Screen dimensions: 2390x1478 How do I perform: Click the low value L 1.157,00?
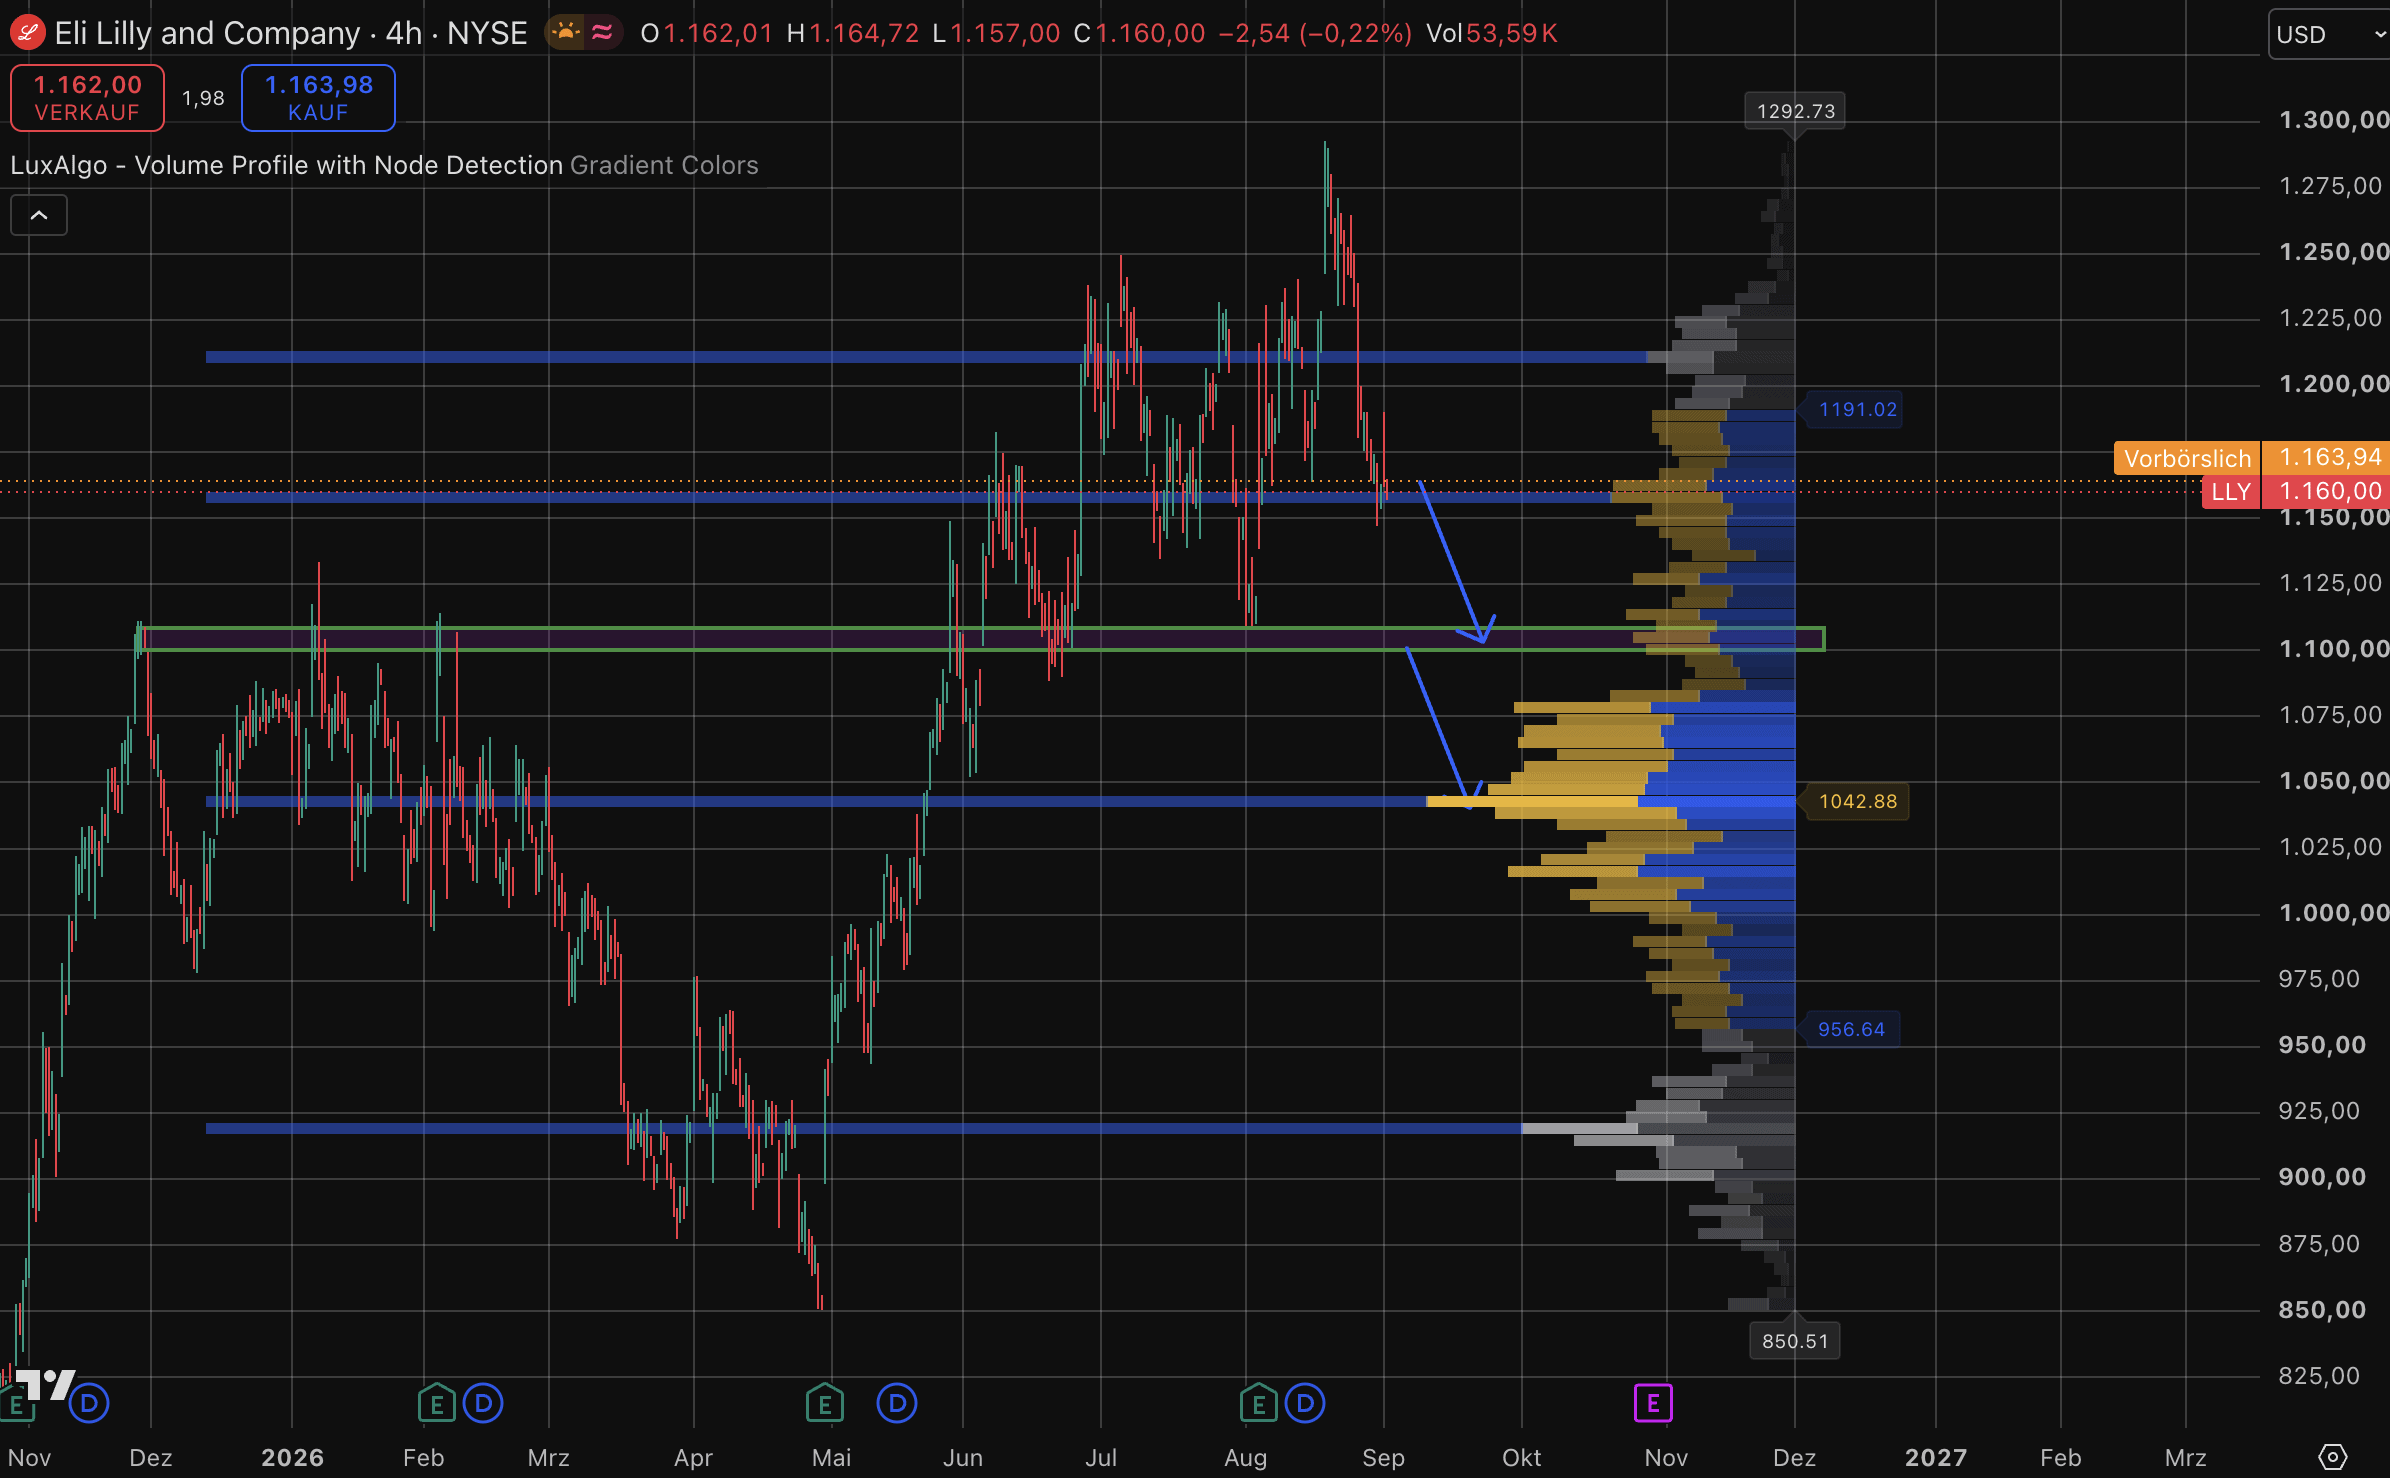(x=996, y=33)
